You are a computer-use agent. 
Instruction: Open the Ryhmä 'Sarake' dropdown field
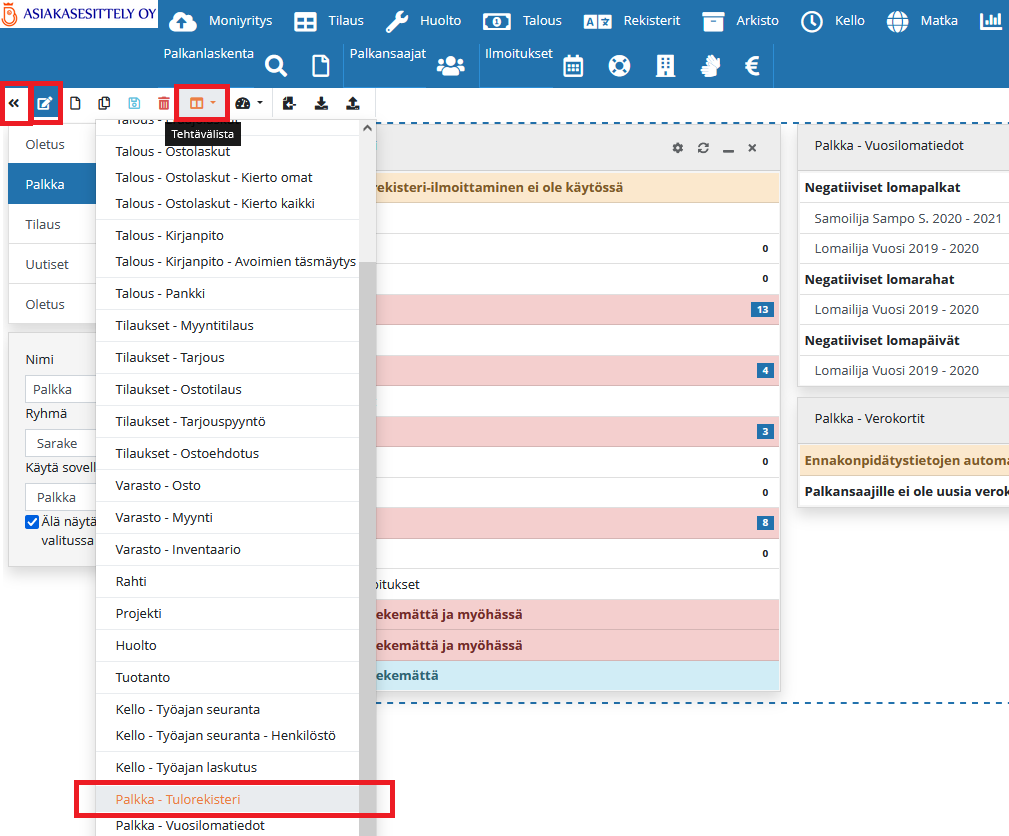point(60,443)
